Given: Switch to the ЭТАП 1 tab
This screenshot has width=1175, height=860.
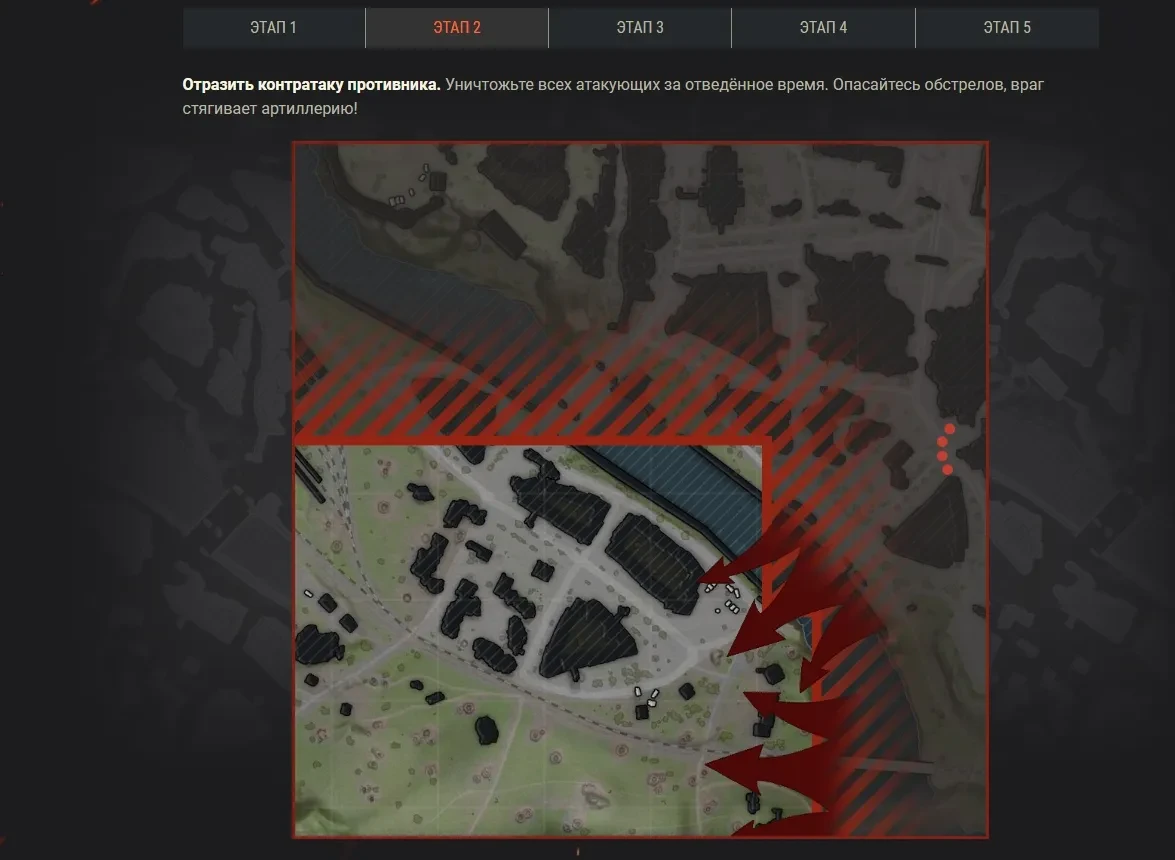Looking at the screenshot, I should [x=273, y=28].
